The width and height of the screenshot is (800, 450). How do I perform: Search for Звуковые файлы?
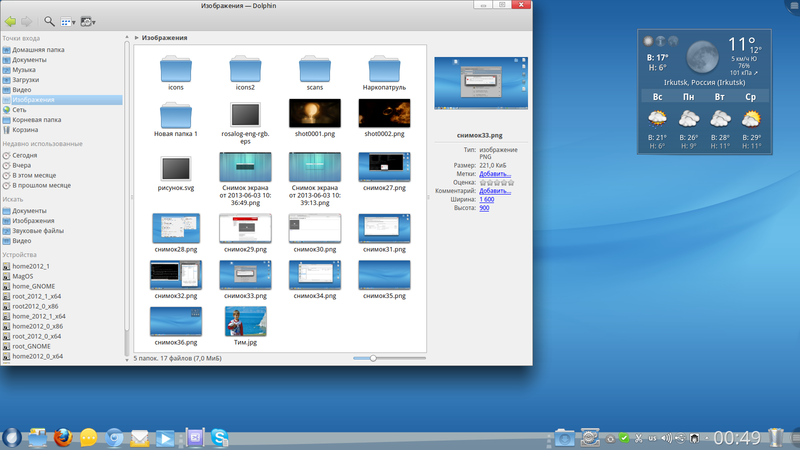38,231
